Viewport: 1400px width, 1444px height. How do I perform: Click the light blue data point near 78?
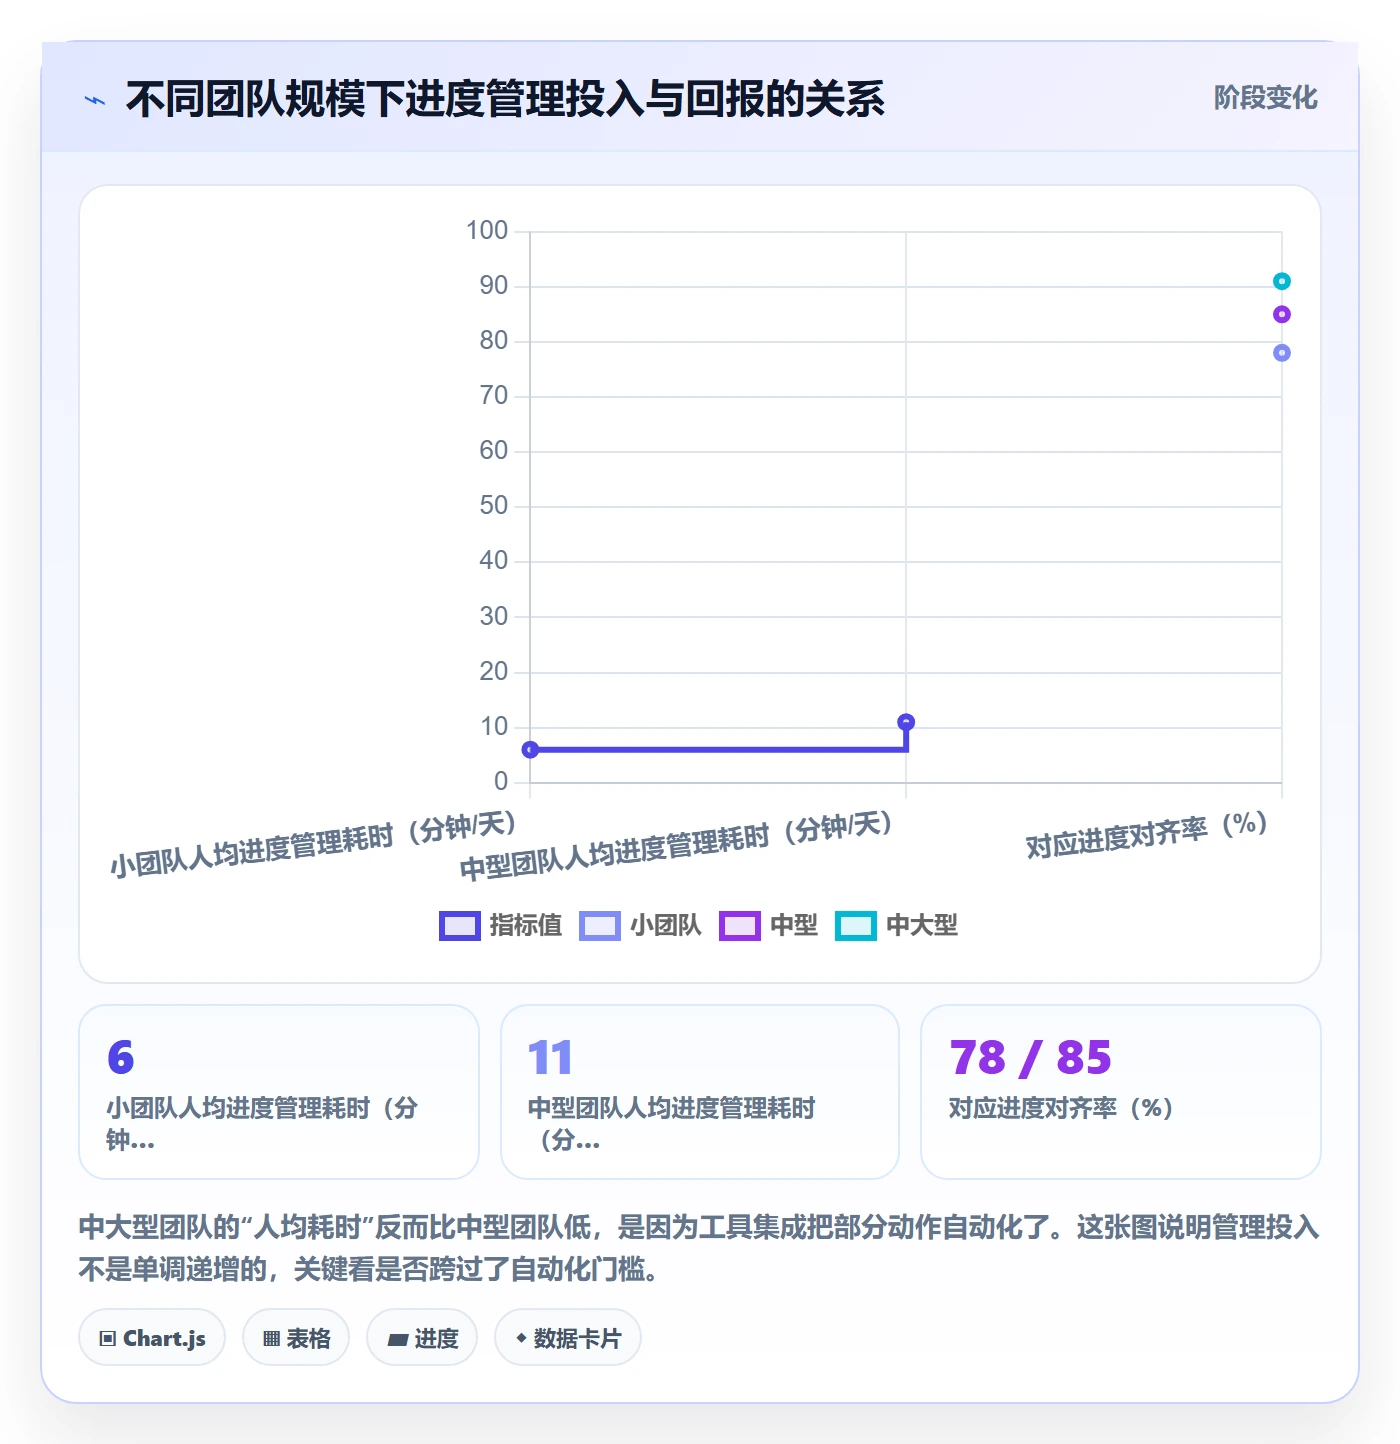[x=1282, y=353]
